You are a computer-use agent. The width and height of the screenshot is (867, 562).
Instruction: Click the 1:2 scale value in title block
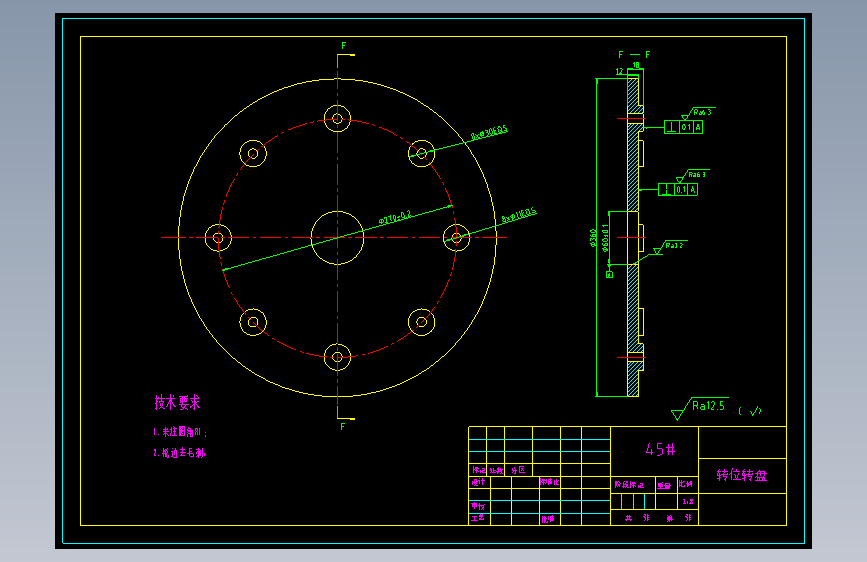[688, 502]
